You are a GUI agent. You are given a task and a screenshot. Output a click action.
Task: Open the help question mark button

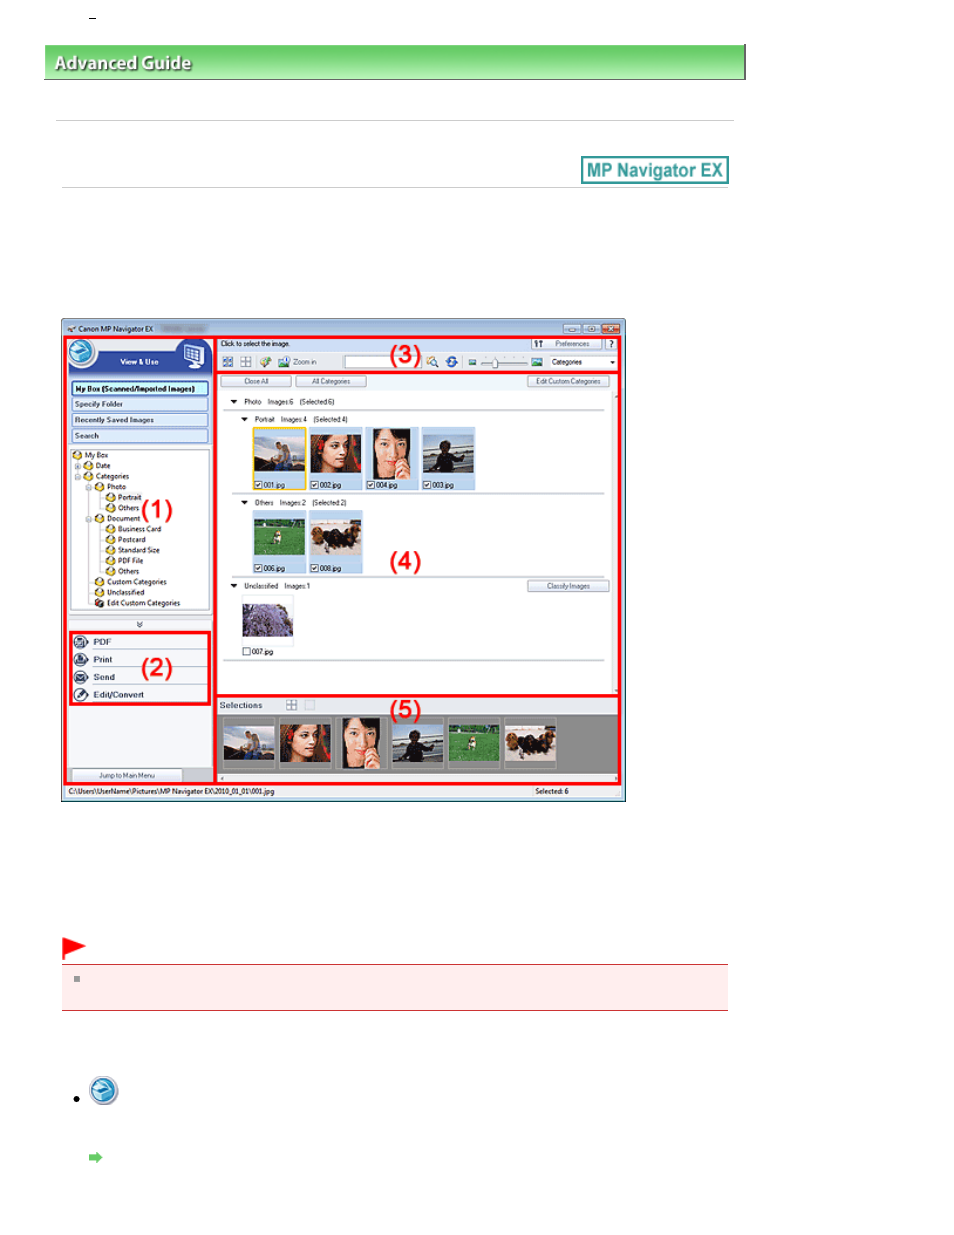tap(611, 344)
